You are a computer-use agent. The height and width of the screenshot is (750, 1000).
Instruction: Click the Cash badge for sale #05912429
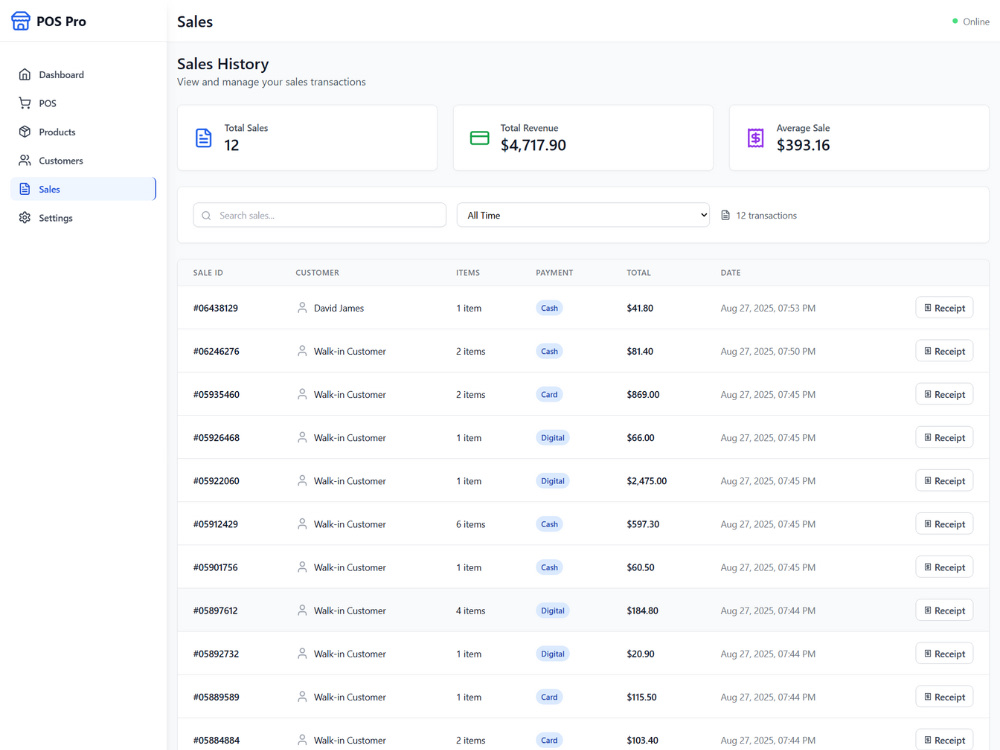click(549, 524)
